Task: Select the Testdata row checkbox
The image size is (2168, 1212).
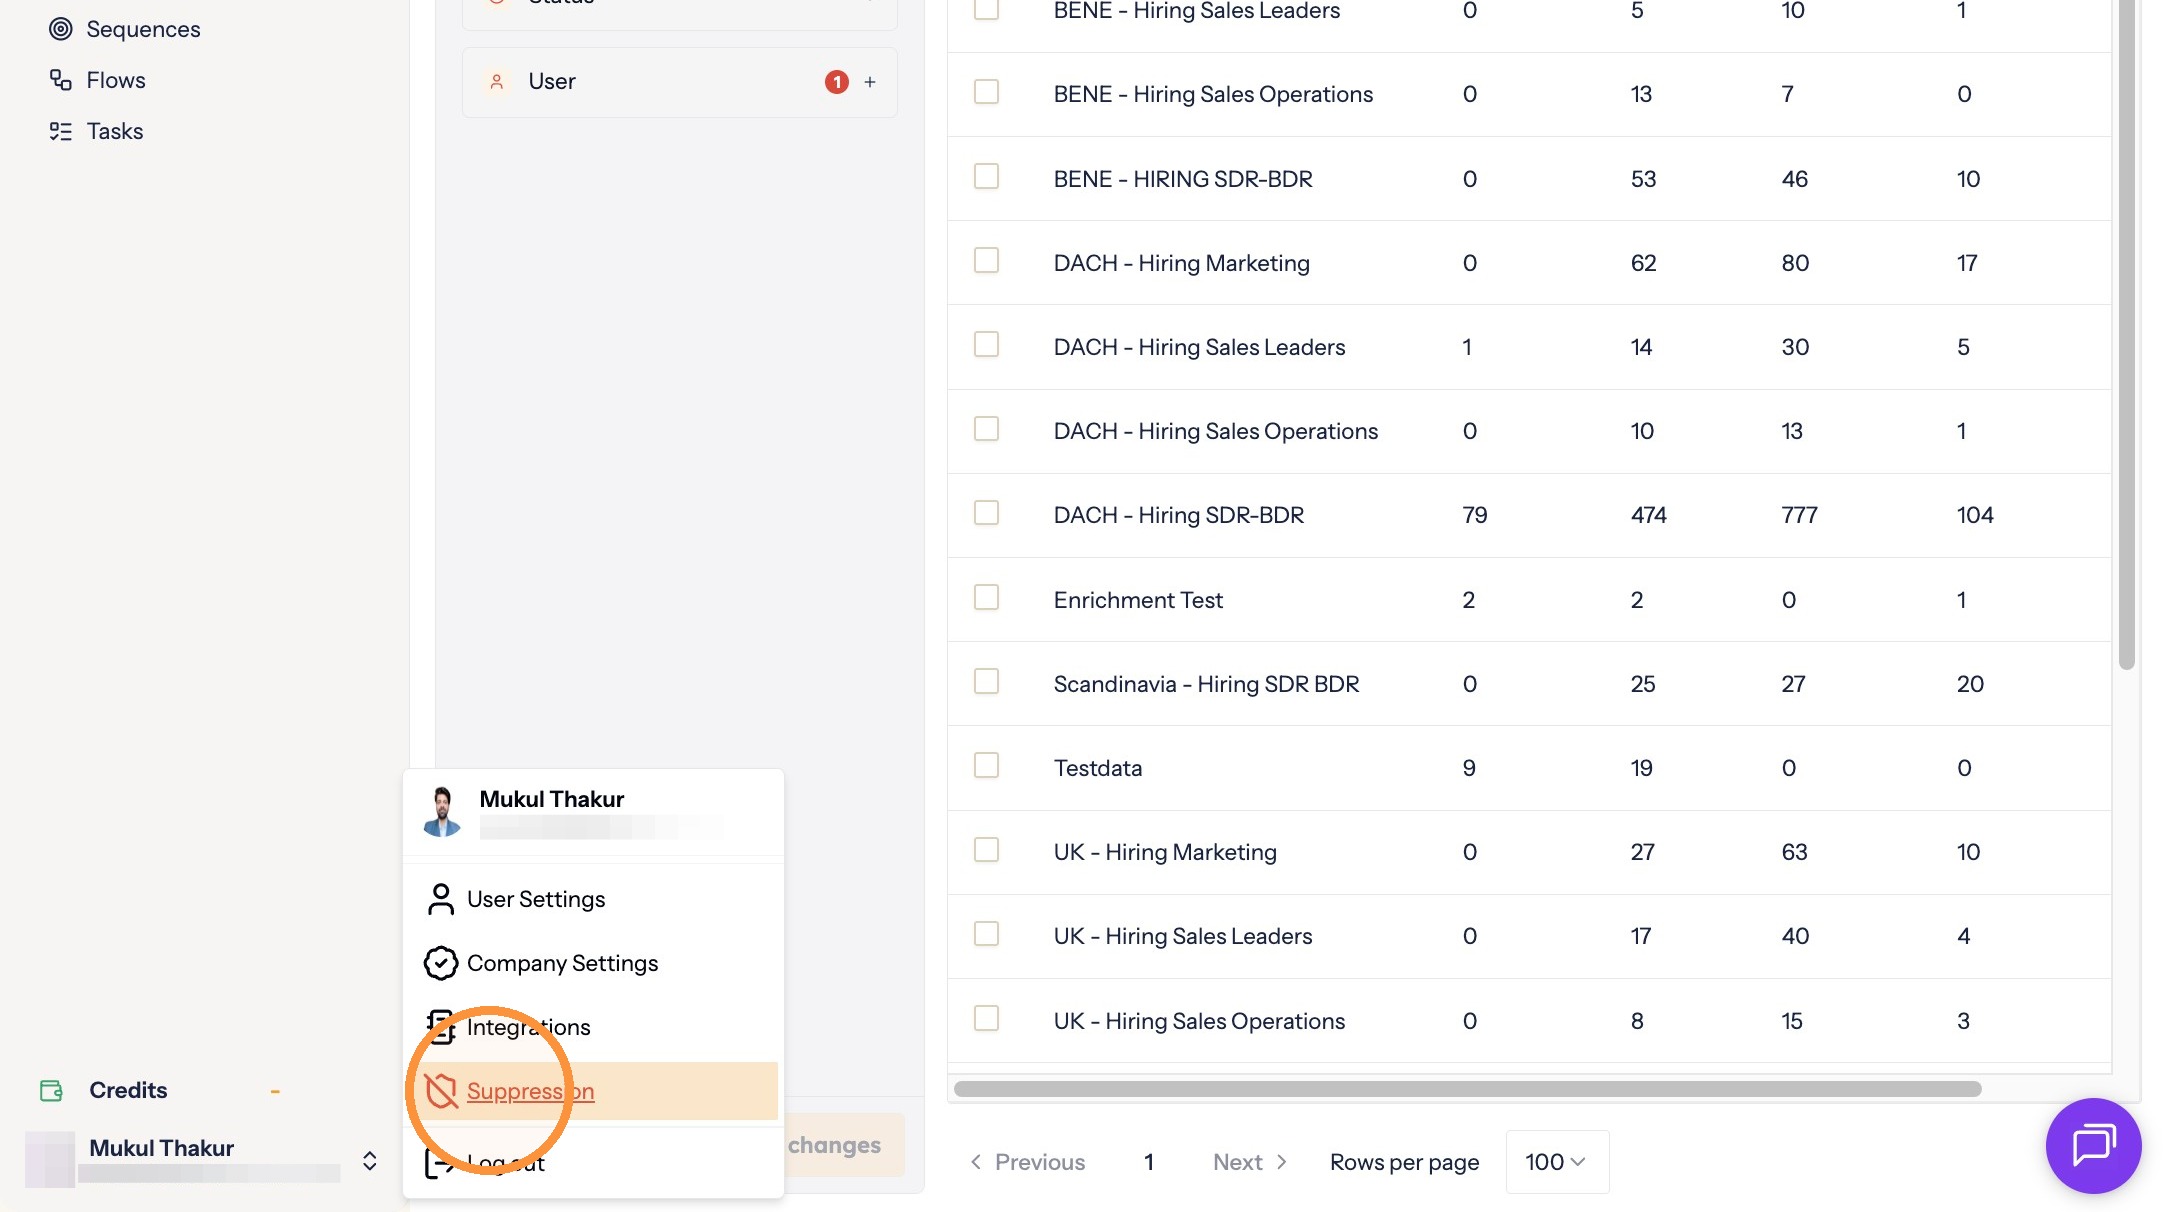Action: coord(987,765)
